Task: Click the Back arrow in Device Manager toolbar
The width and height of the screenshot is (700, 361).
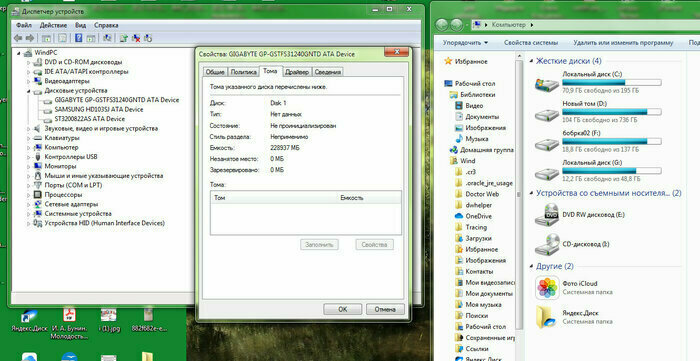Action: (x=18, y=38)
